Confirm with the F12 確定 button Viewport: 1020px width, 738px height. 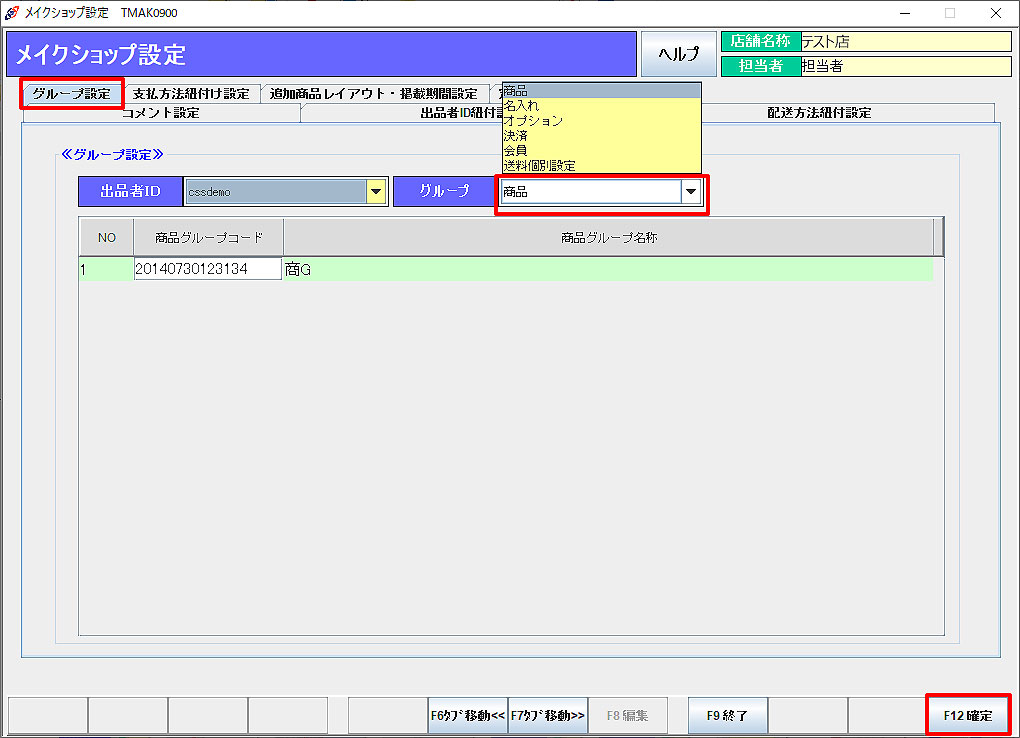[x=967, y=716]
